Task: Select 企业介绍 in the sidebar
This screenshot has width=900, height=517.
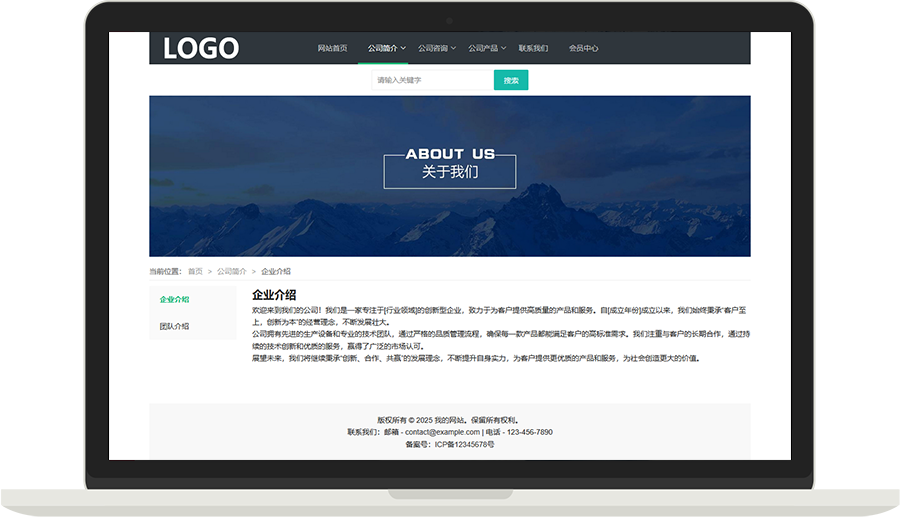Action: tap(174, 299)
